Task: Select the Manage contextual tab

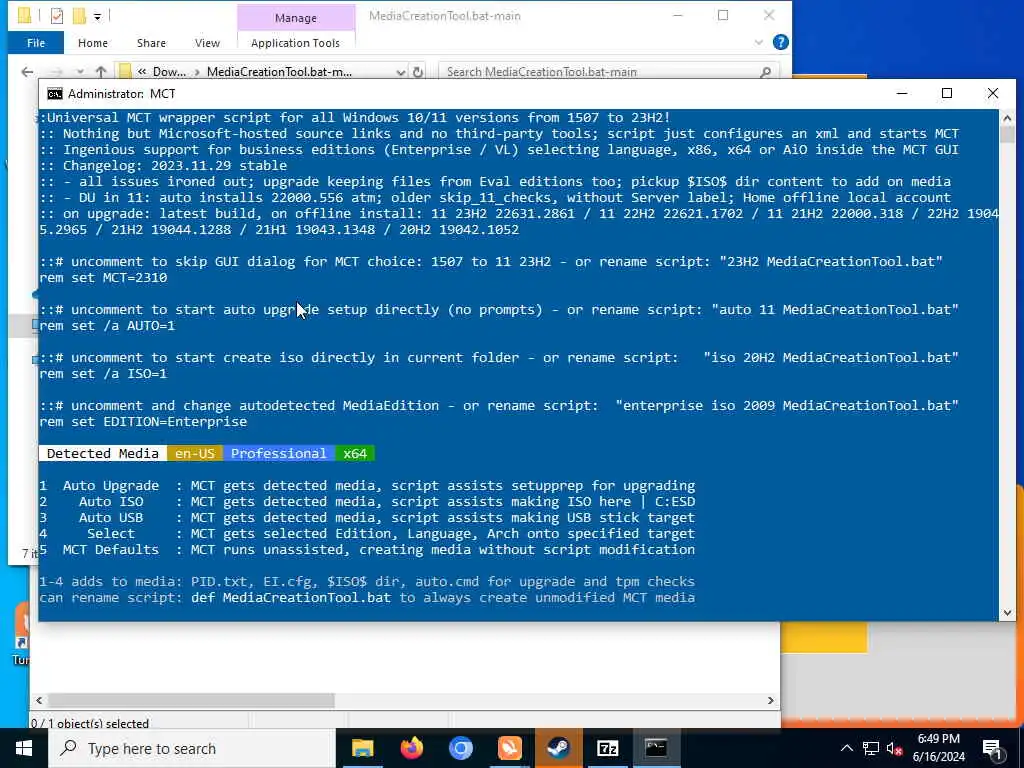Action: click(x=296, y=18)
